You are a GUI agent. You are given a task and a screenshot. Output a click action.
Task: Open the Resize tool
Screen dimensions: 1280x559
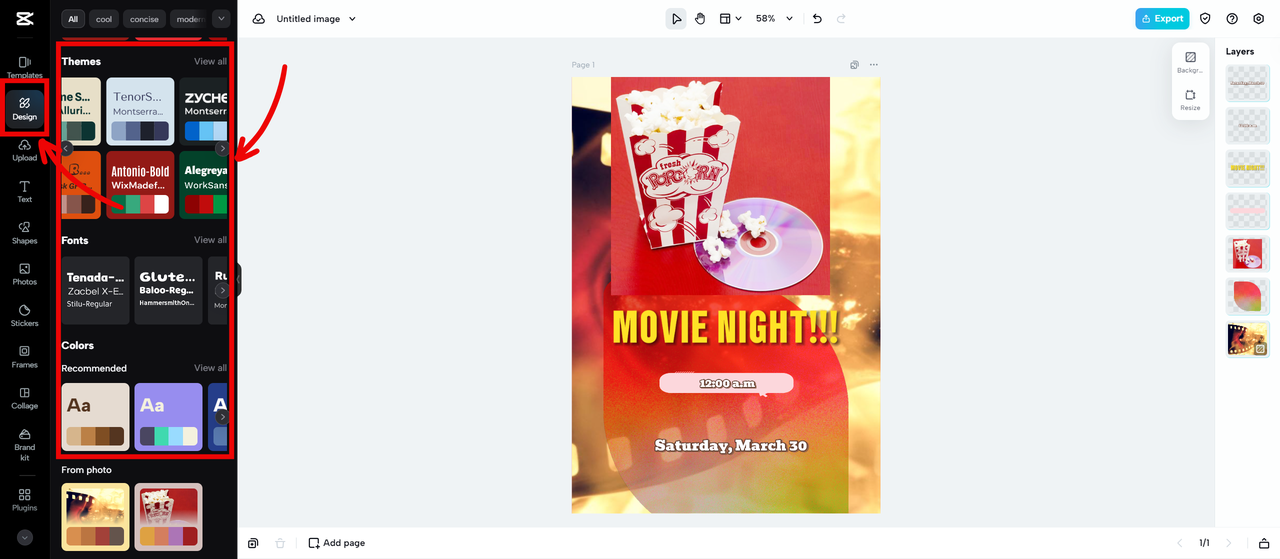click(1190, 100)
